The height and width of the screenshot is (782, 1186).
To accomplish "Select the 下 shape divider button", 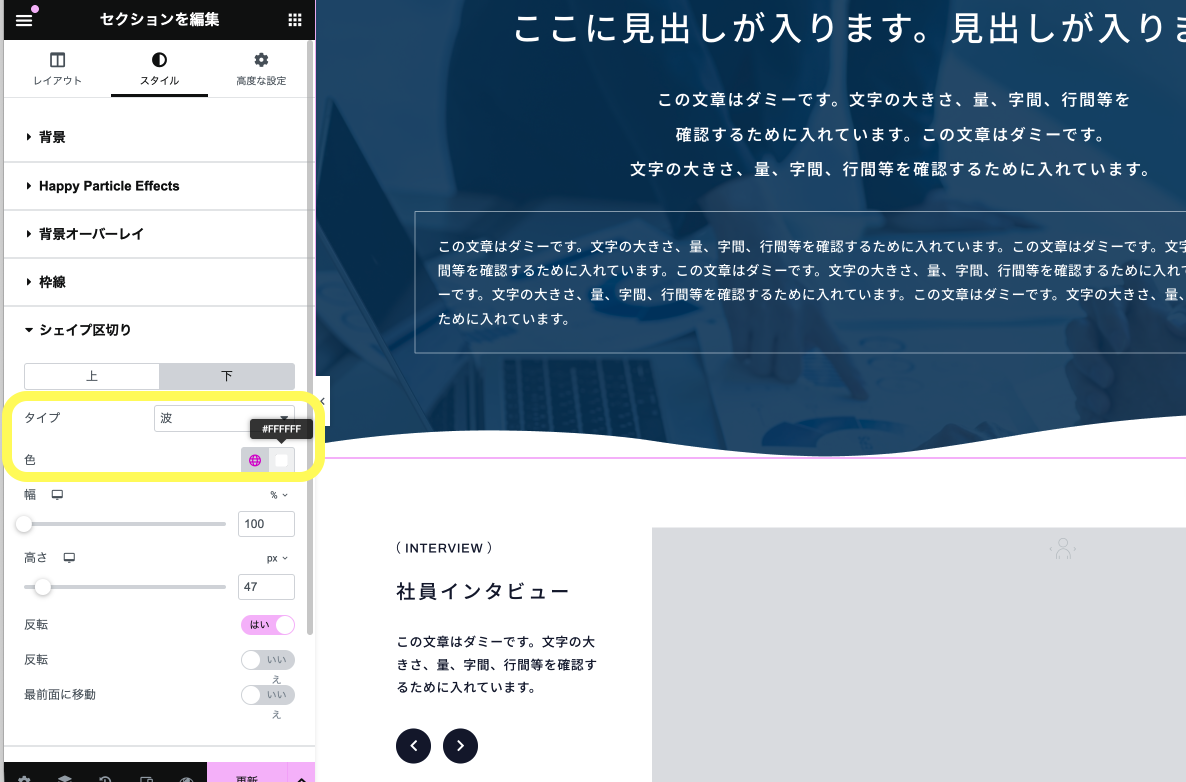I will coord(227,376).
